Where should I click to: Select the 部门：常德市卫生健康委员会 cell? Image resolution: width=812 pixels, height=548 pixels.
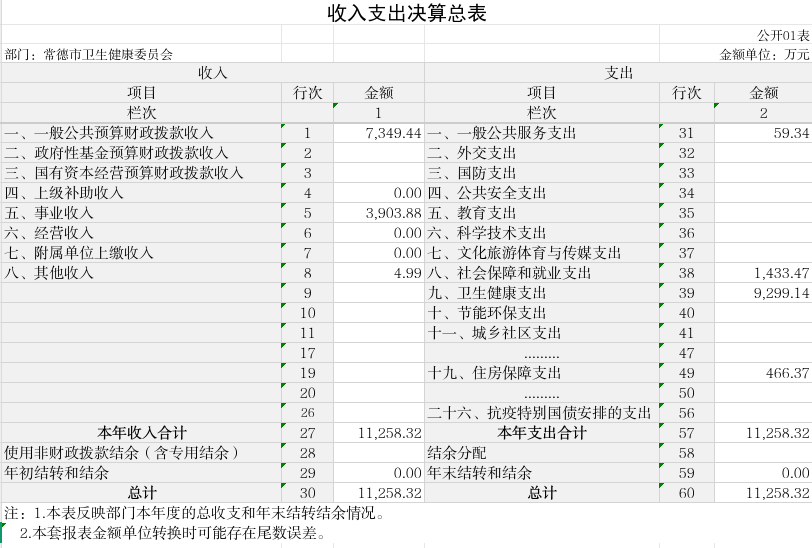click(90, 54)
